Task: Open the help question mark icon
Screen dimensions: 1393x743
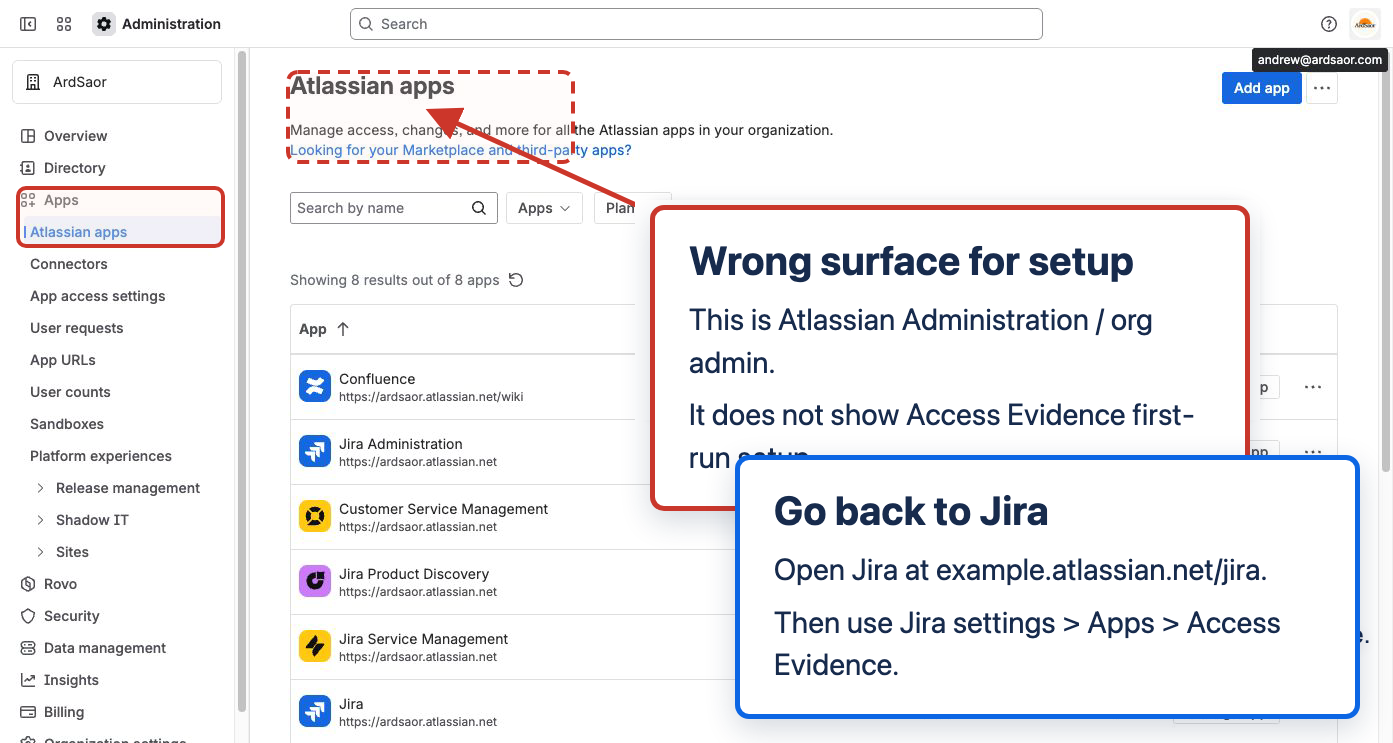Action: [1329, 24]
